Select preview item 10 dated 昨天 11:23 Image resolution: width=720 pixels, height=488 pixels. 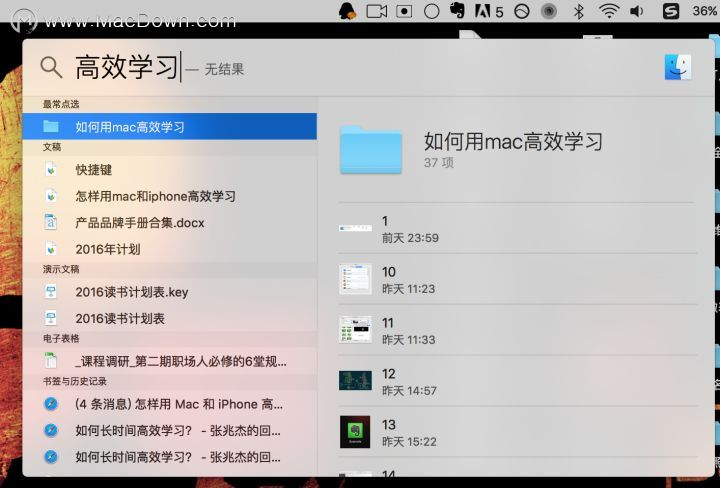click(x=518, y=279)
